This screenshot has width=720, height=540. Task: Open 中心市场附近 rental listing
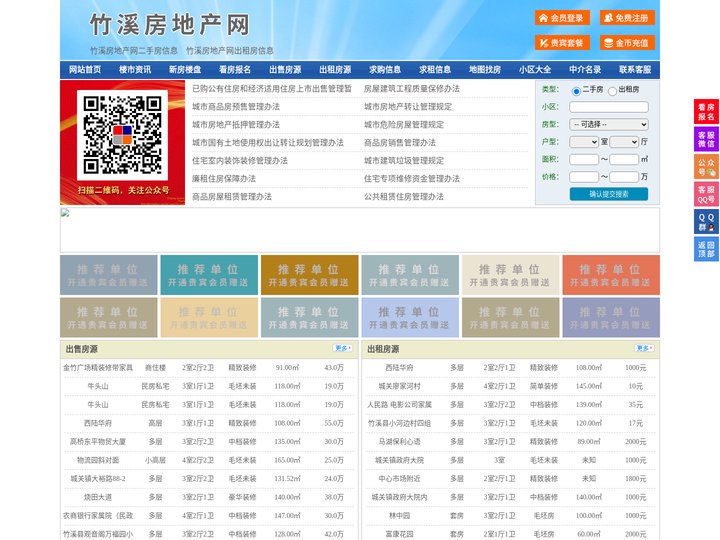click(x=399, y=478)
